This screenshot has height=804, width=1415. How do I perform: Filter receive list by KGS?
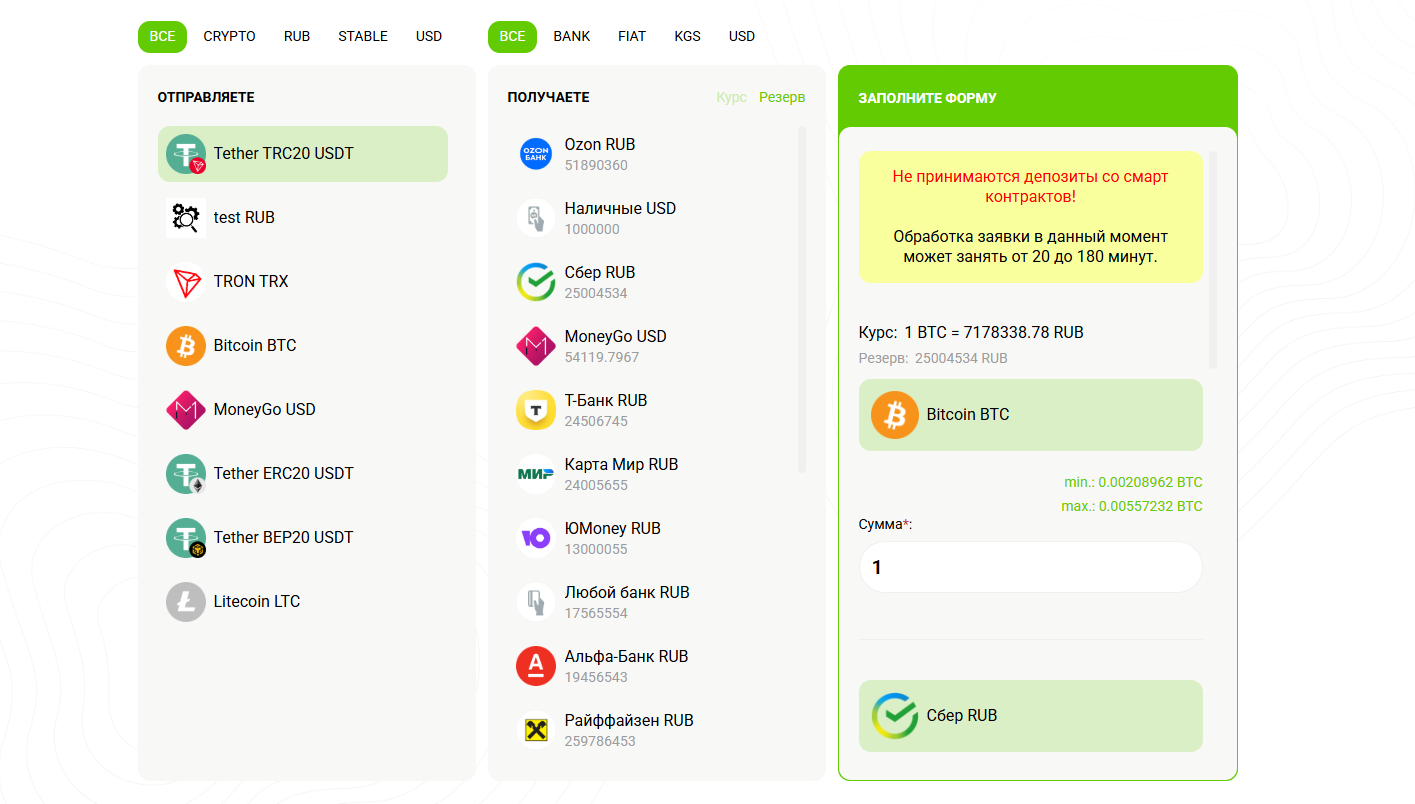coord(687,36)
